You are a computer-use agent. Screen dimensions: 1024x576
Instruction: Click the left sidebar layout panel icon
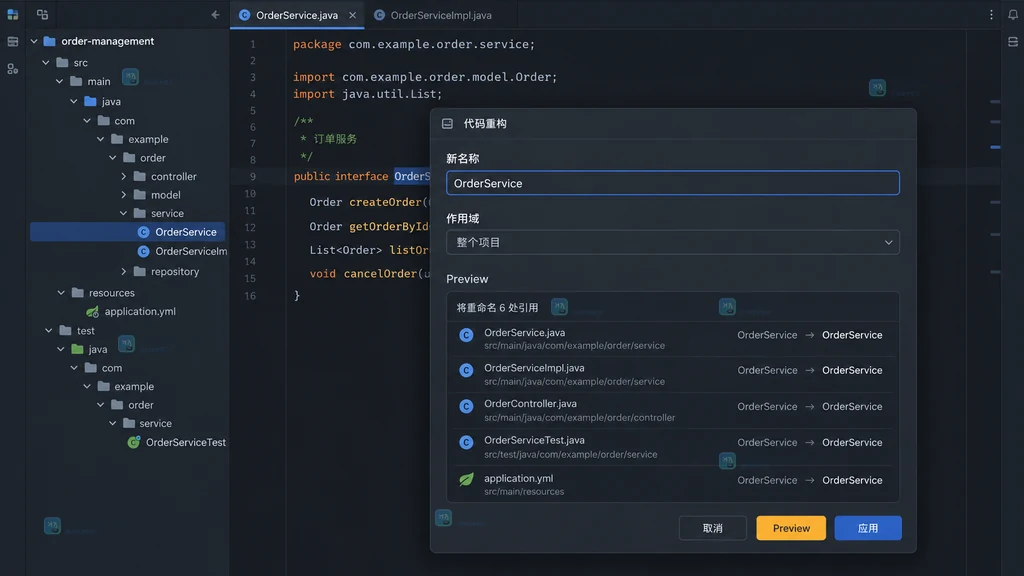[x=12, y=42]
